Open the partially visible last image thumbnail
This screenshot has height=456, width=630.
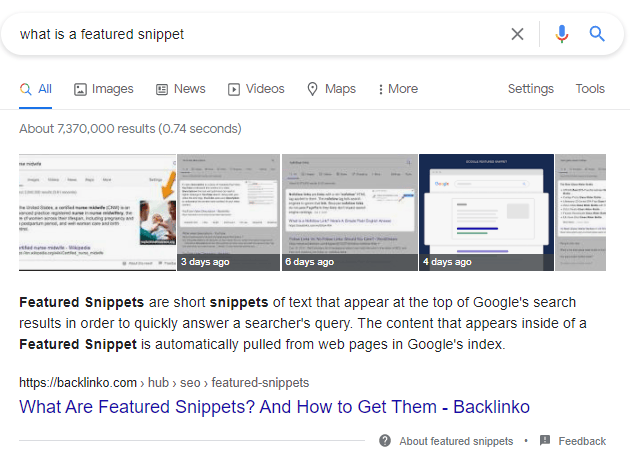[x=581, y=213]
